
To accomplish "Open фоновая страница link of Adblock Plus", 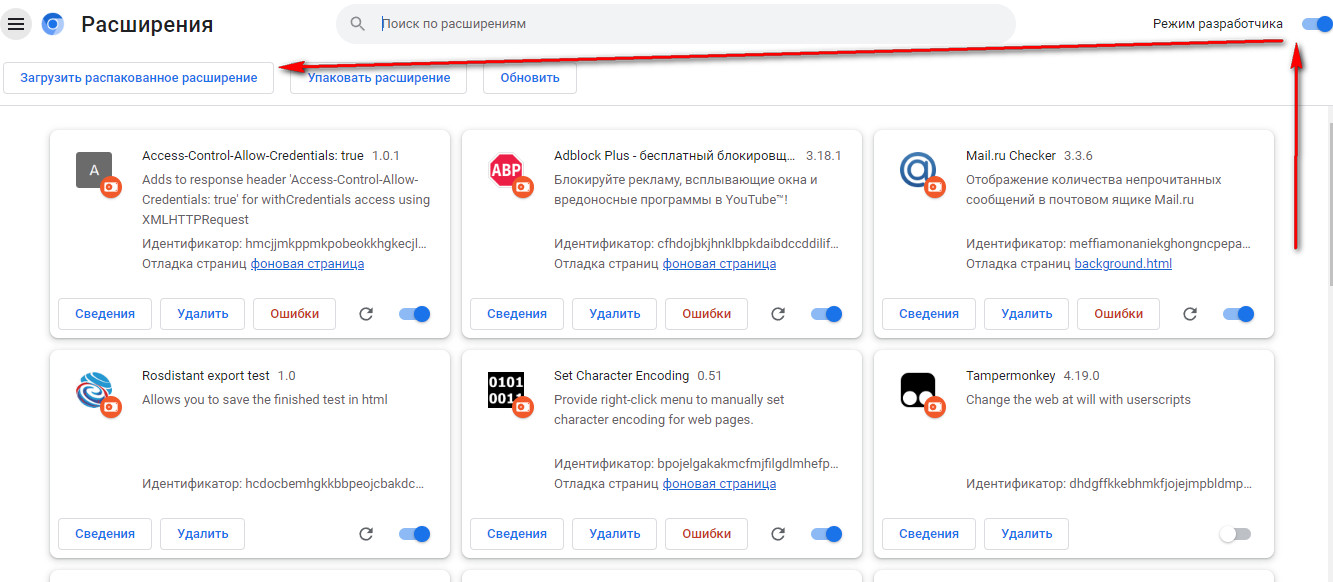I will 719,264.
